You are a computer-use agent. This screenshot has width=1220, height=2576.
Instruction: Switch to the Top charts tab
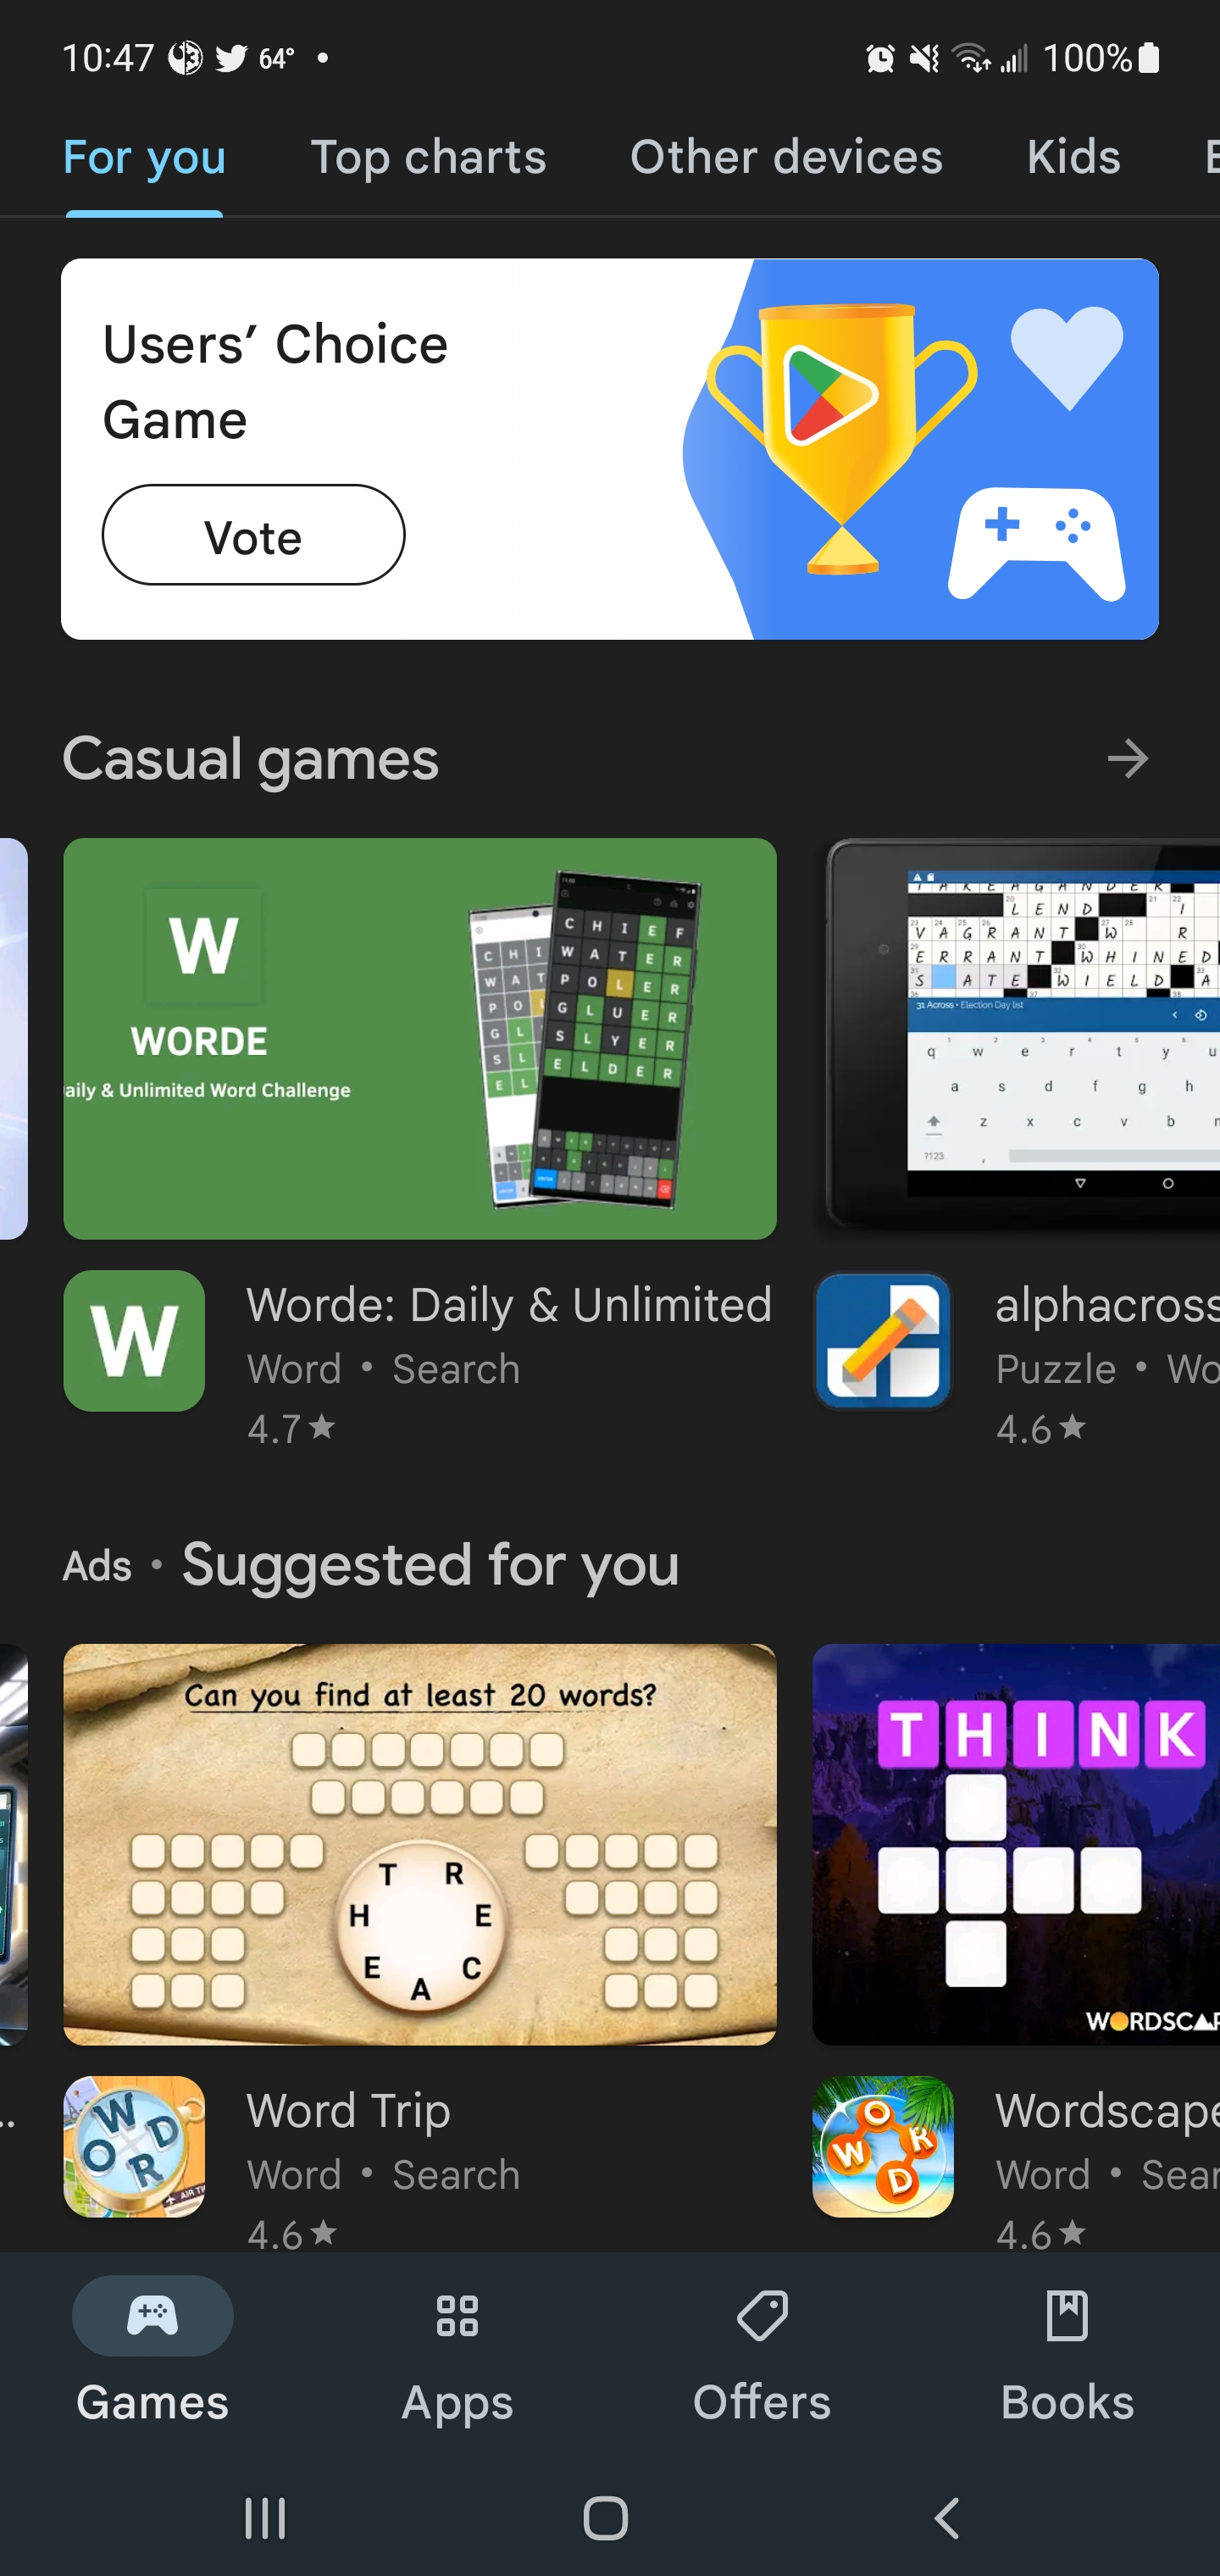pos(428,157)
